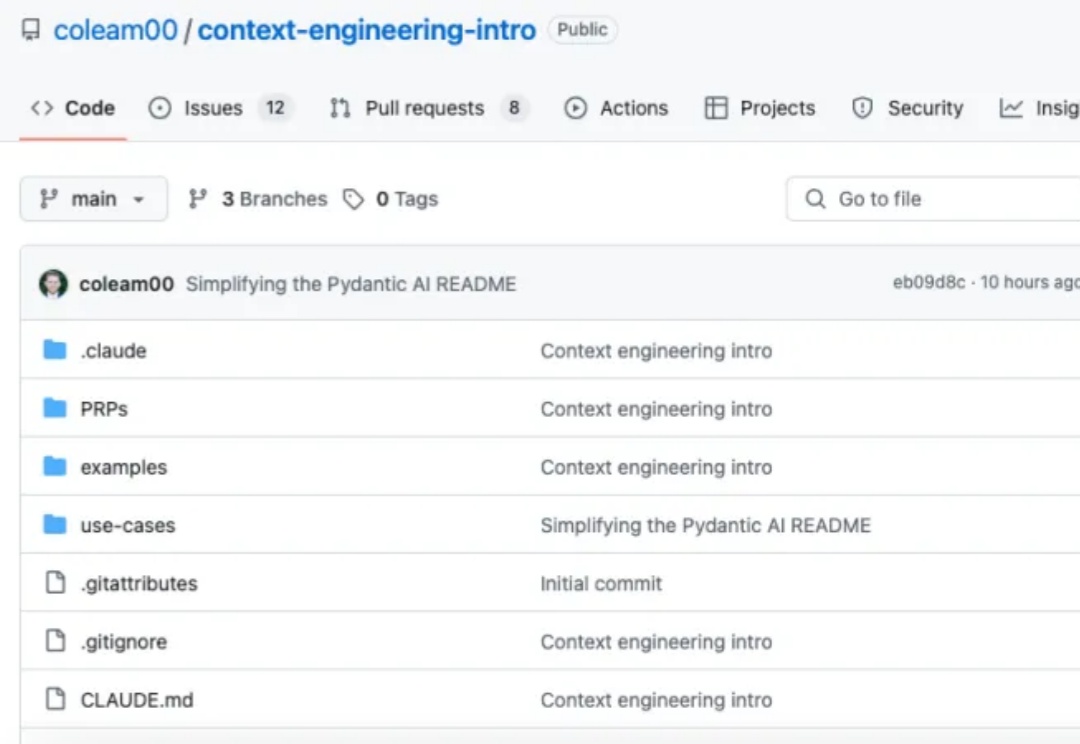This screenshot has width=1080, height=744.
Task: Open the use-cases folder
Action: (x=127, y=526)
